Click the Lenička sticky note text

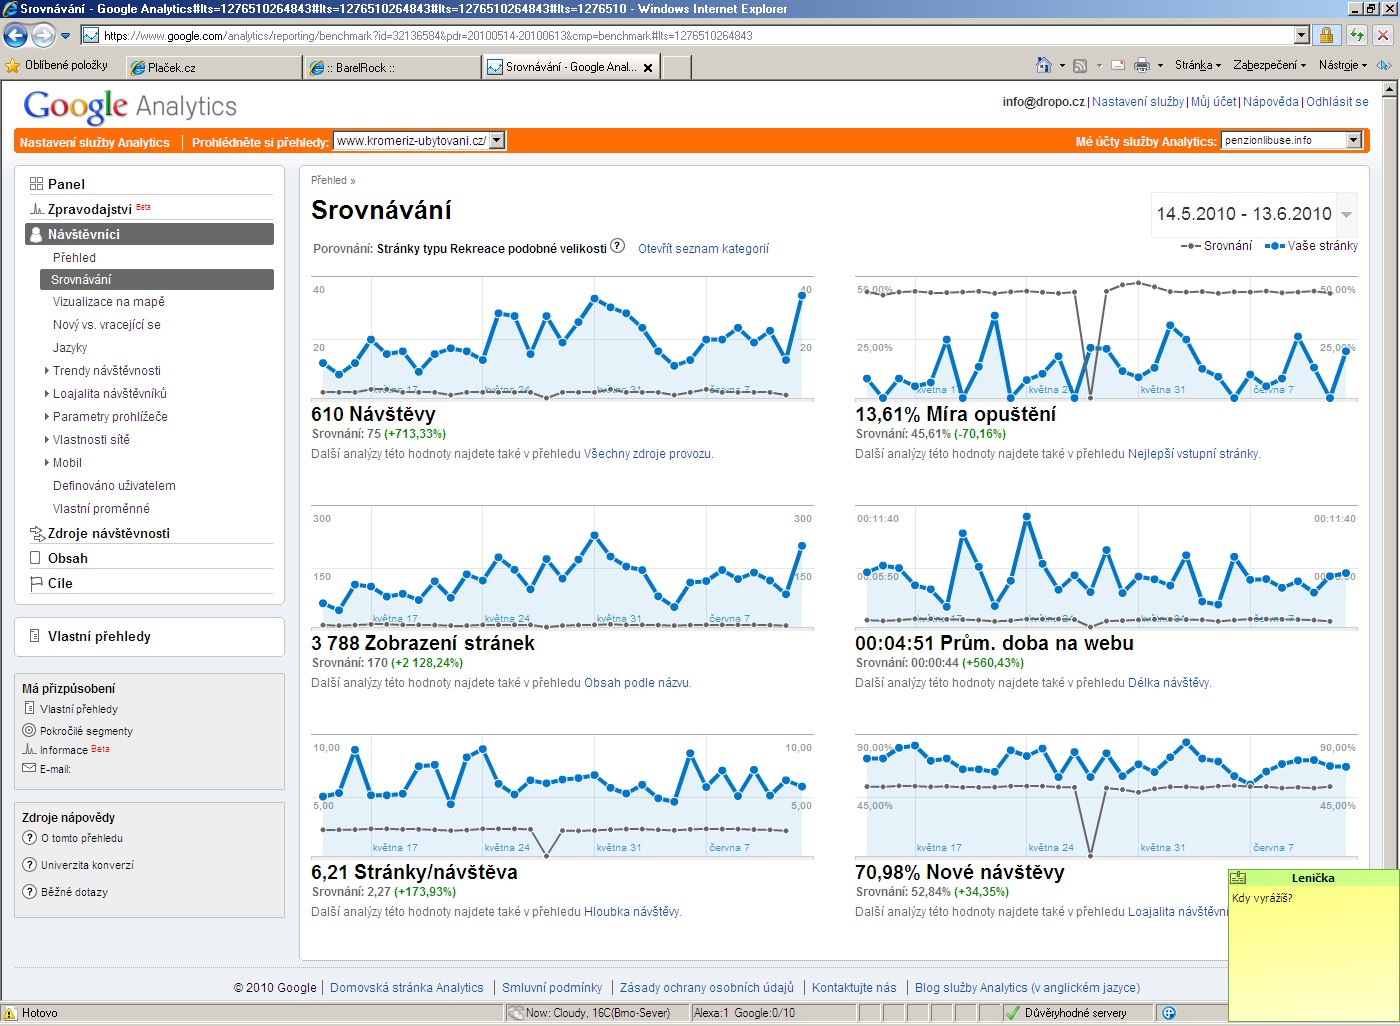(1262, 898)
